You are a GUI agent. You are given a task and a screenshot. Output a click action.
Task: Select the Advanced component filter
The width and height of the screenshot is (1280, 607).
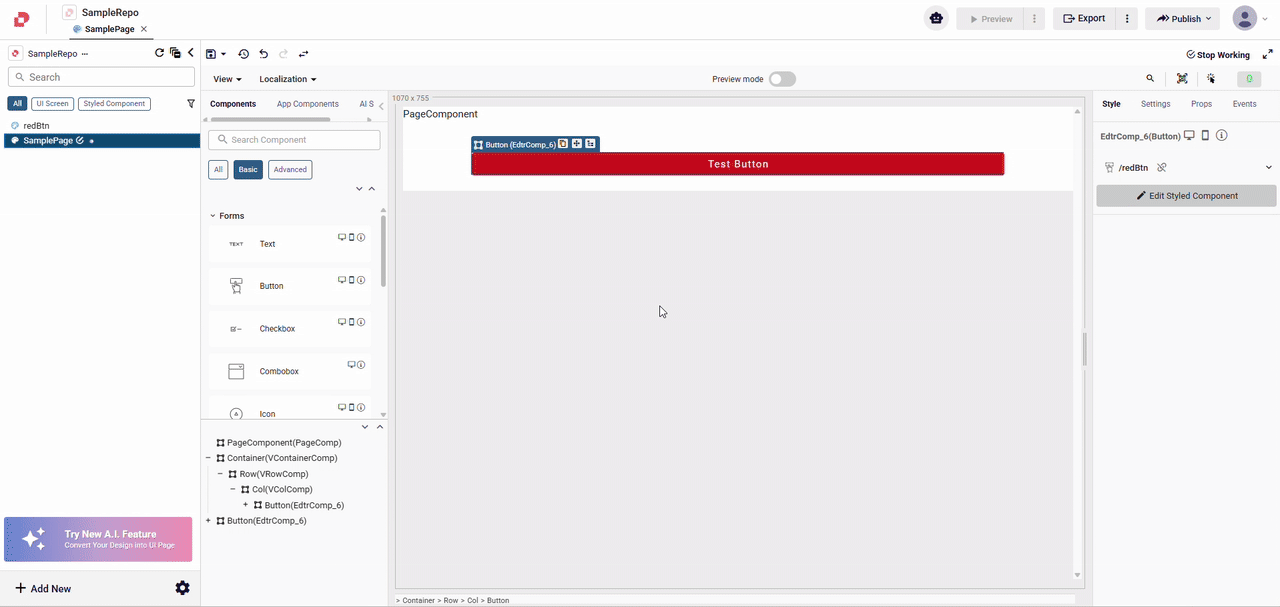click(x=290, y=170)
